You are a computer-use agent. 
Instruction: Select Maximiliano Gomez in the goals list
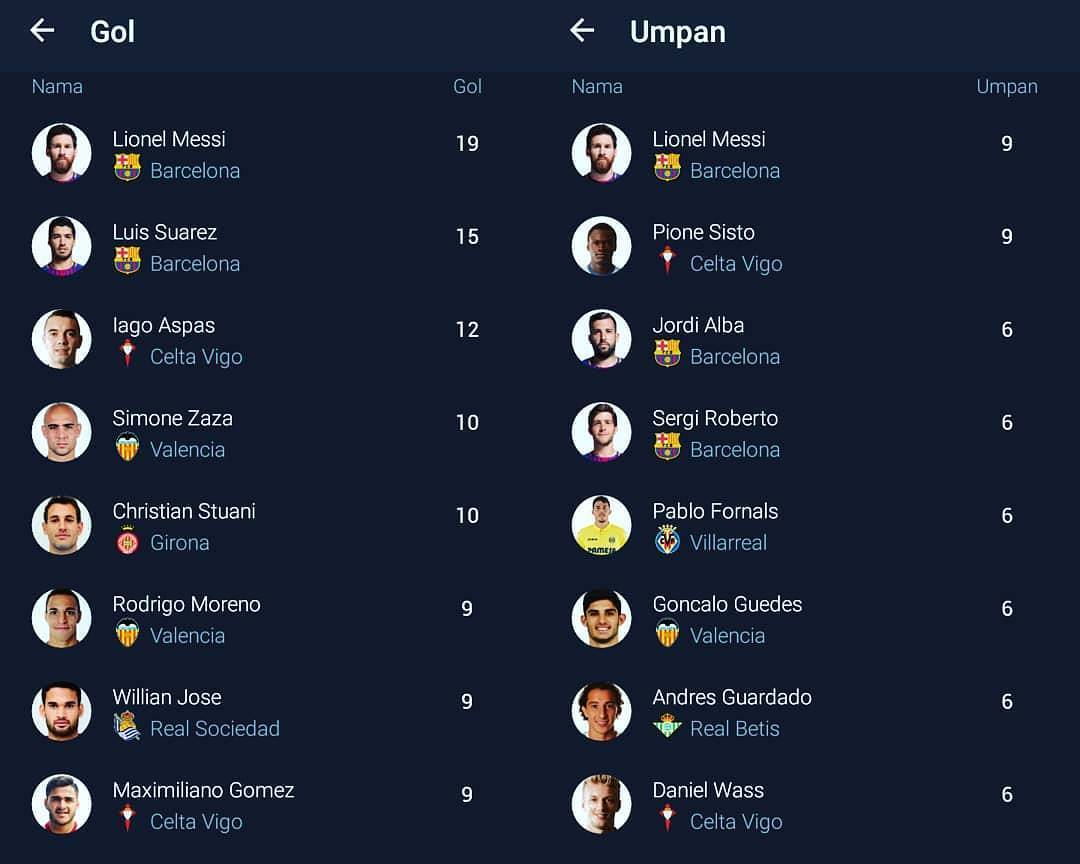[x=256, y=804]
